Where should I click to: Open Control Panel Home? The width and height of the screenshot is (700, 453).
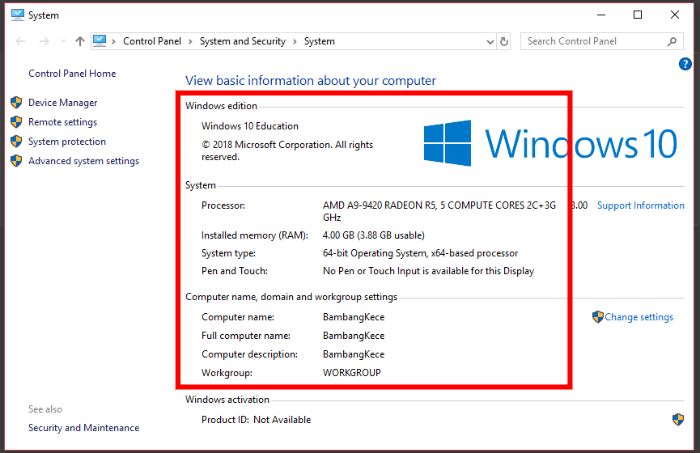point(72,74)
